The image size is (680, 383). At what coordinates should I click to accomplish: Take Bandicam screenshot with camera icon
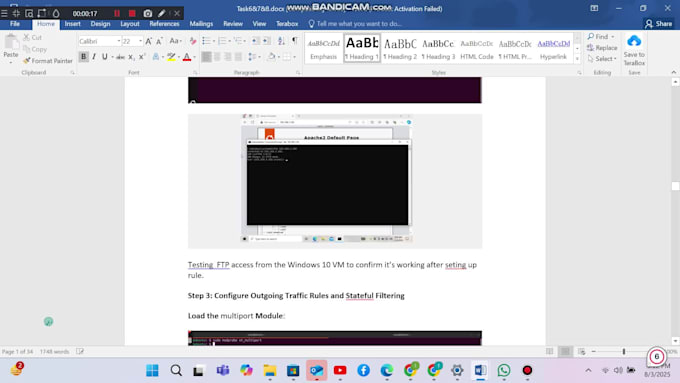[148, 13]
